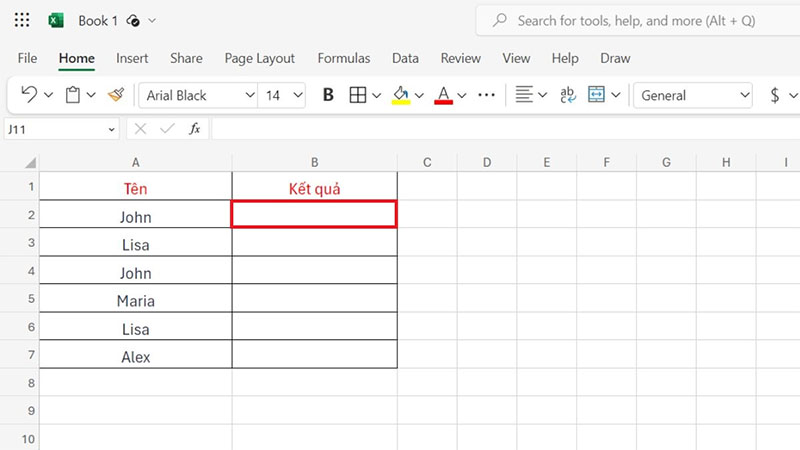The image size is (800, 450).
Task: Open the font size 14 dropdown
Action: (x=298, y=96)
